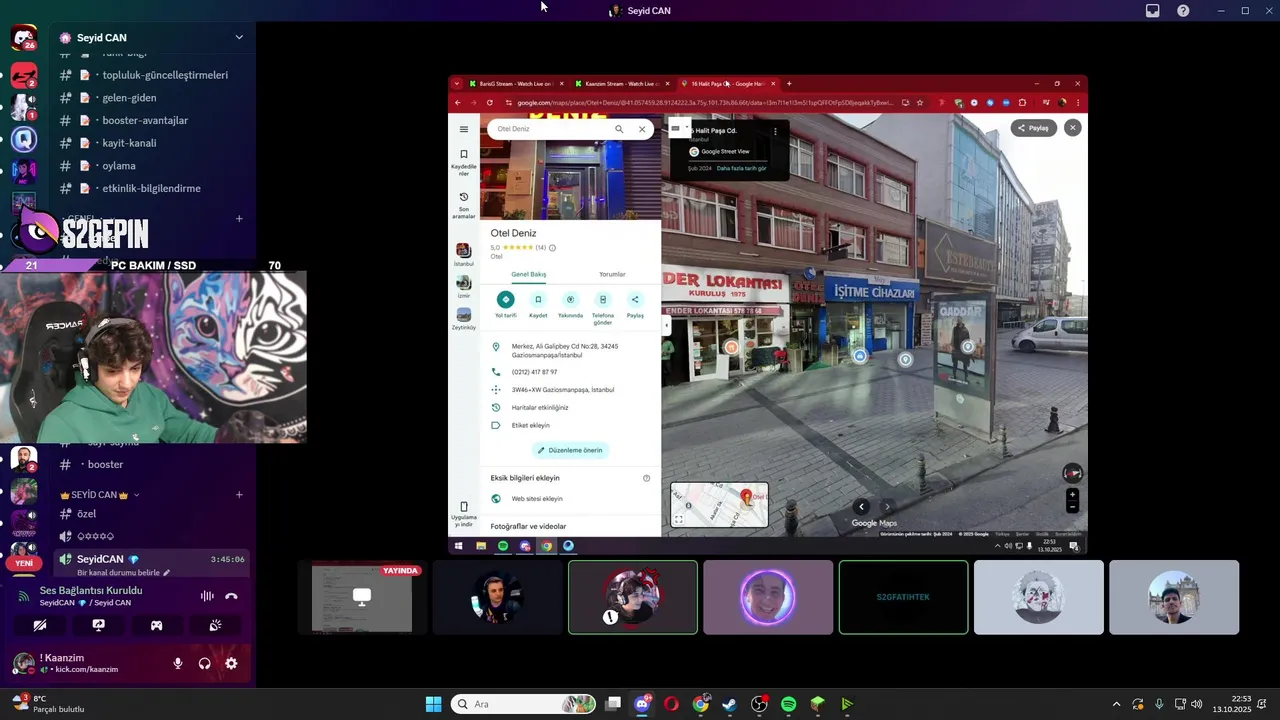
Task: Open the etkinlik-bilgilendirme channel
Action: [x=153, y=188]
